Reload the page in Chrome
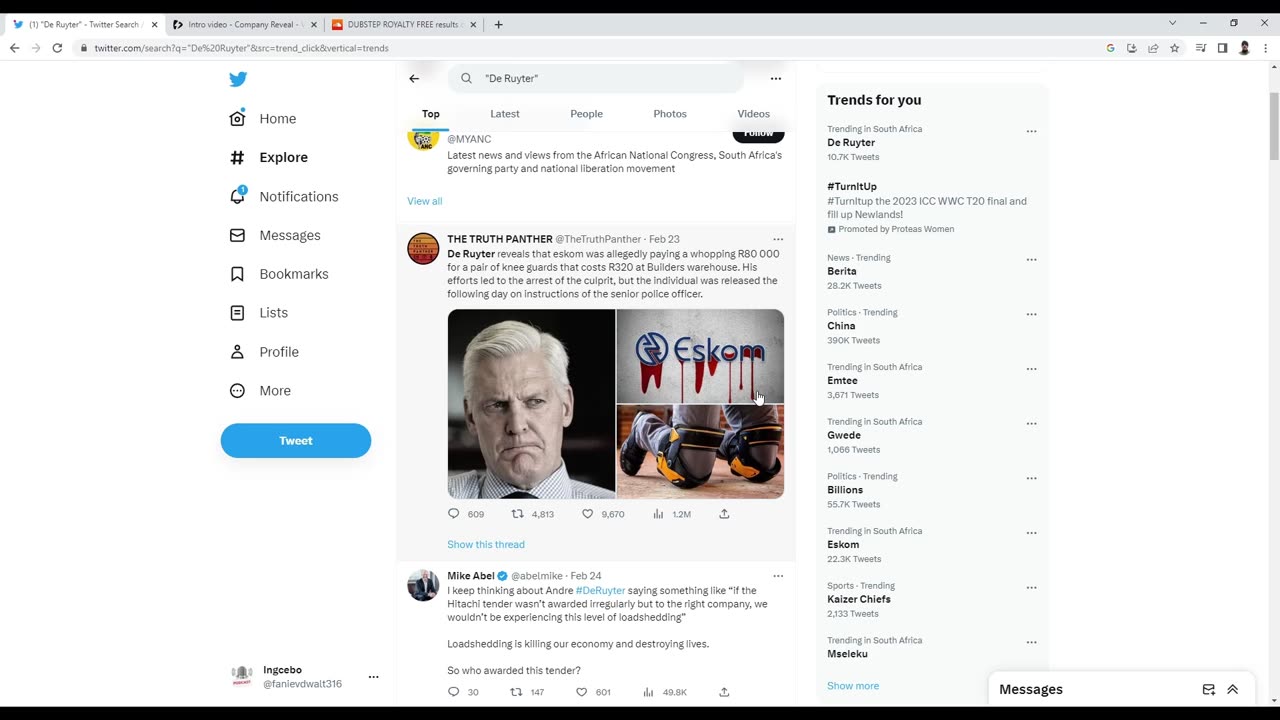Image resolution: width=1280 pixels, height=720 pixels. (x=57, y=48)
